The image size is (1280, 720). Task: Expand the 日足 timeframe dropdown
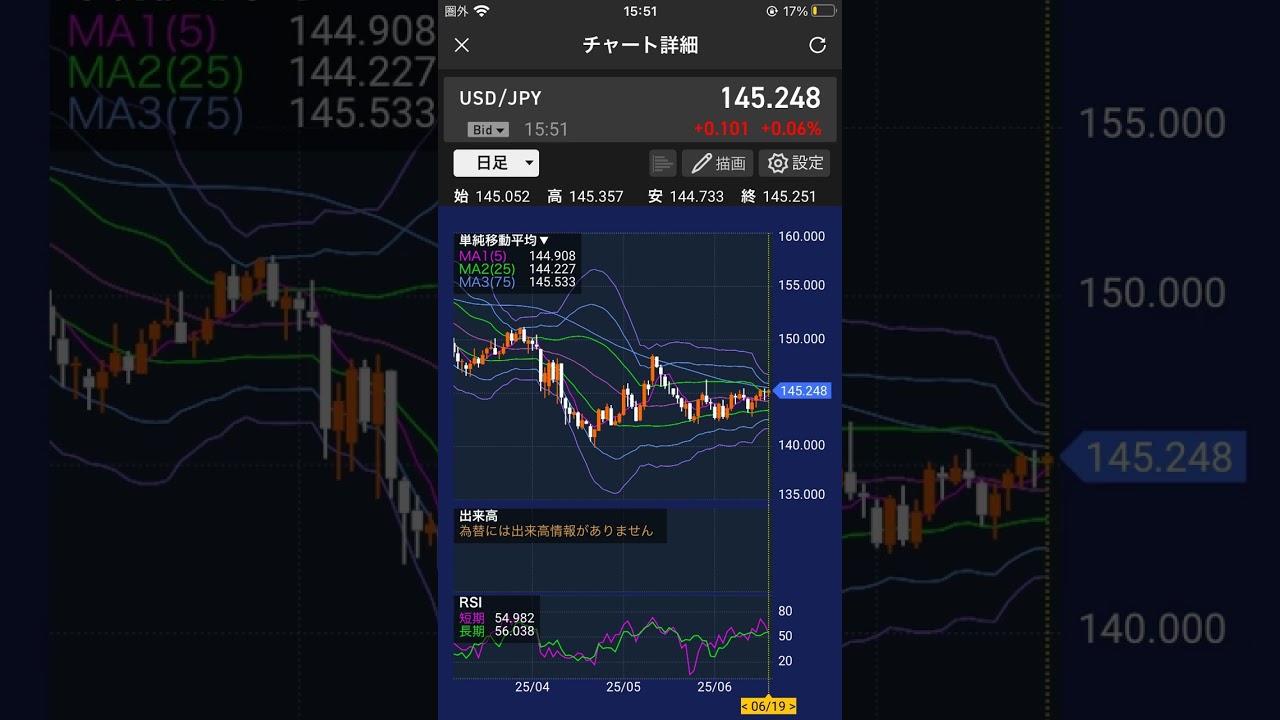496,163
